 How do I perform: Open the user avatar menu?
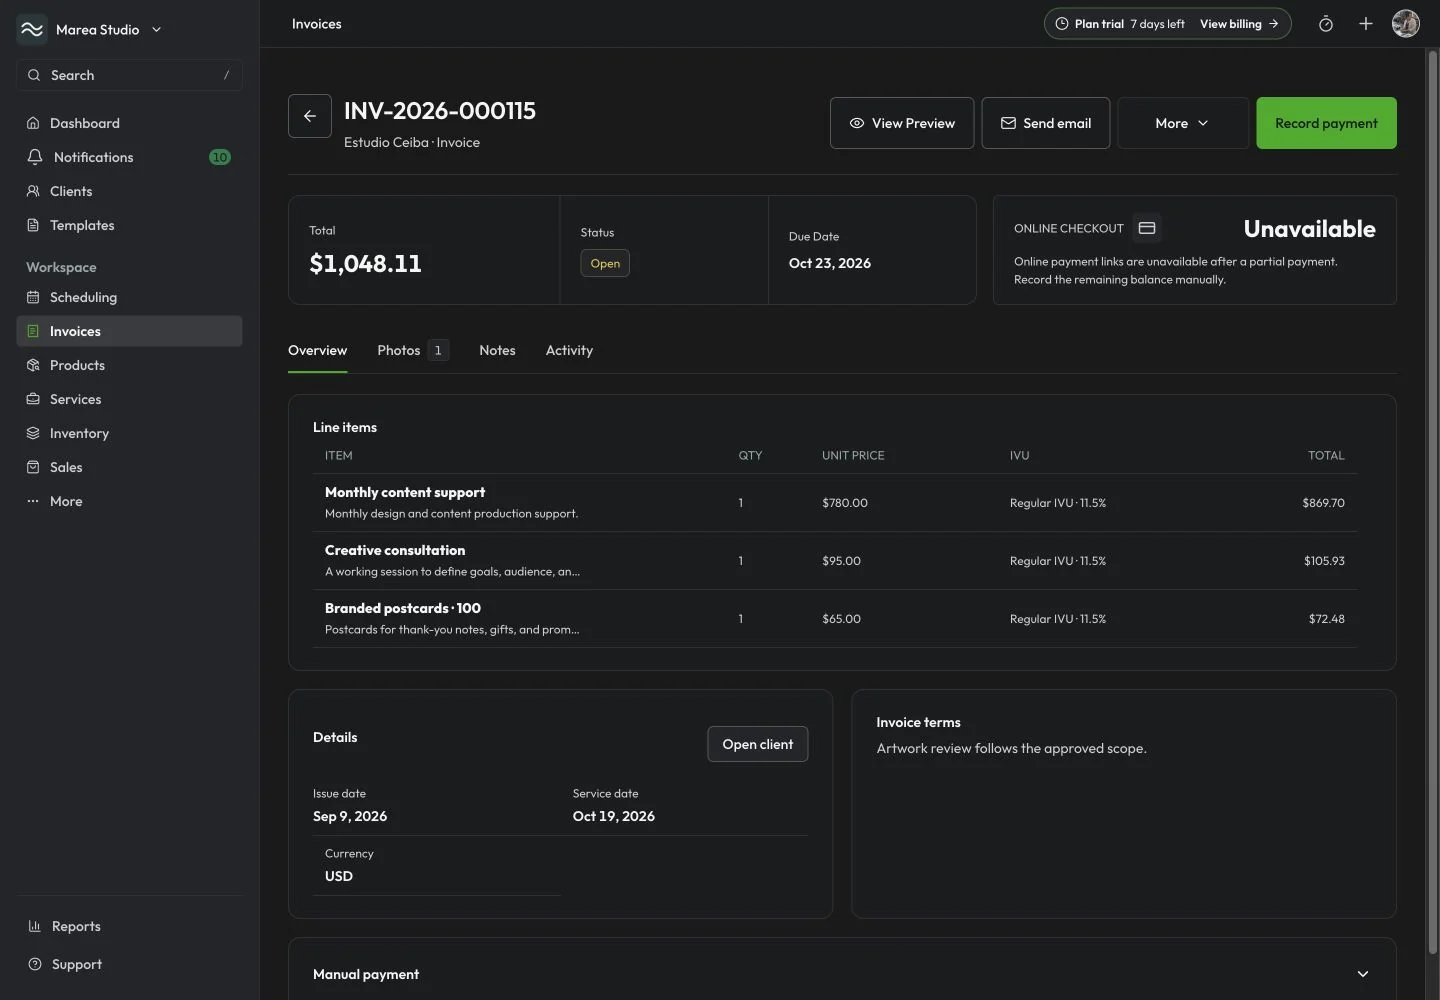point(1406,24)
